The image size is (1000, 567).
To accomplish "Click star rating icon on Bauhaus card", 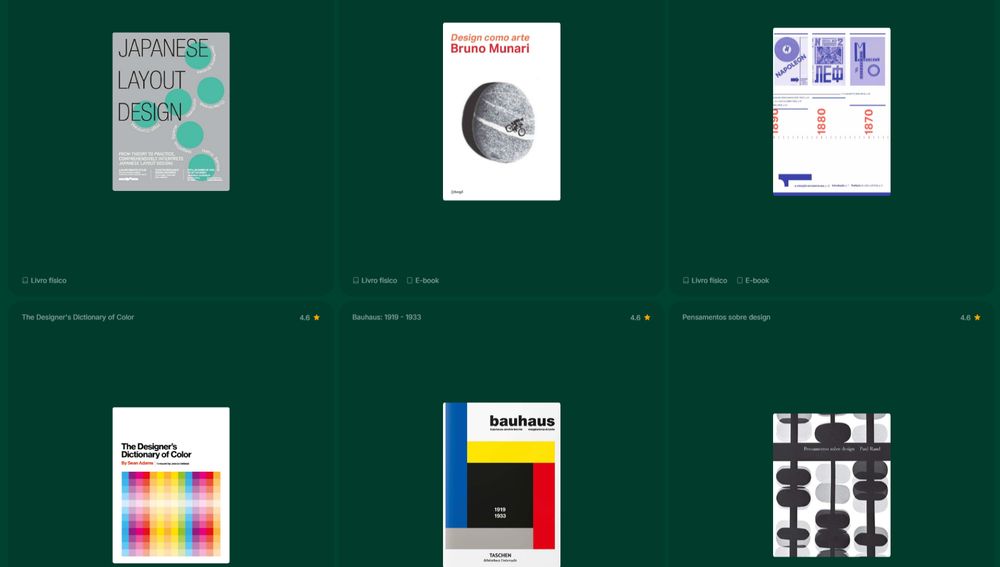I will (x=647, y=317).
